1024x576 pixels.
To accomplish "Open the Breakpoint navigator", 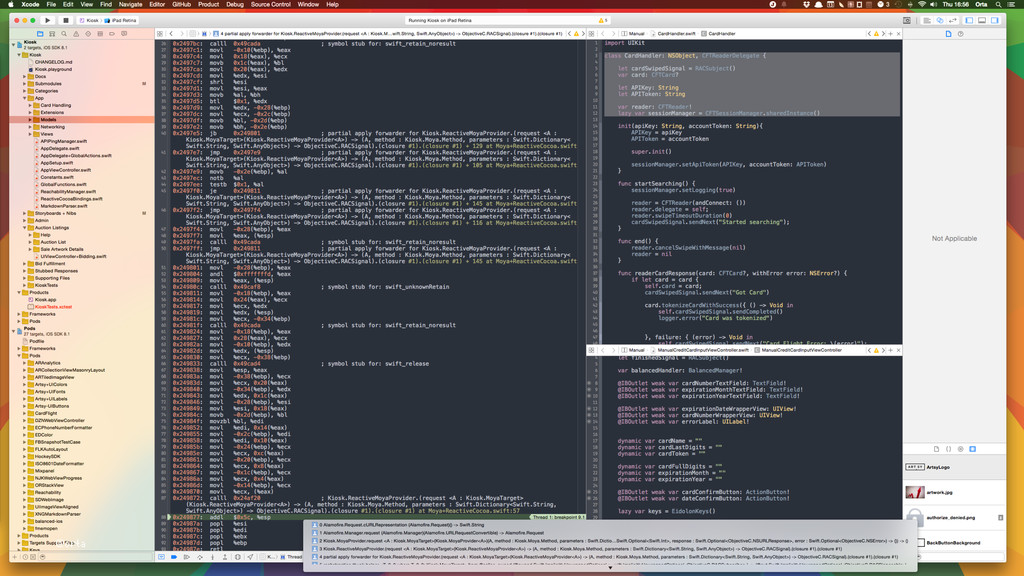I will click(x=112, y=33).
